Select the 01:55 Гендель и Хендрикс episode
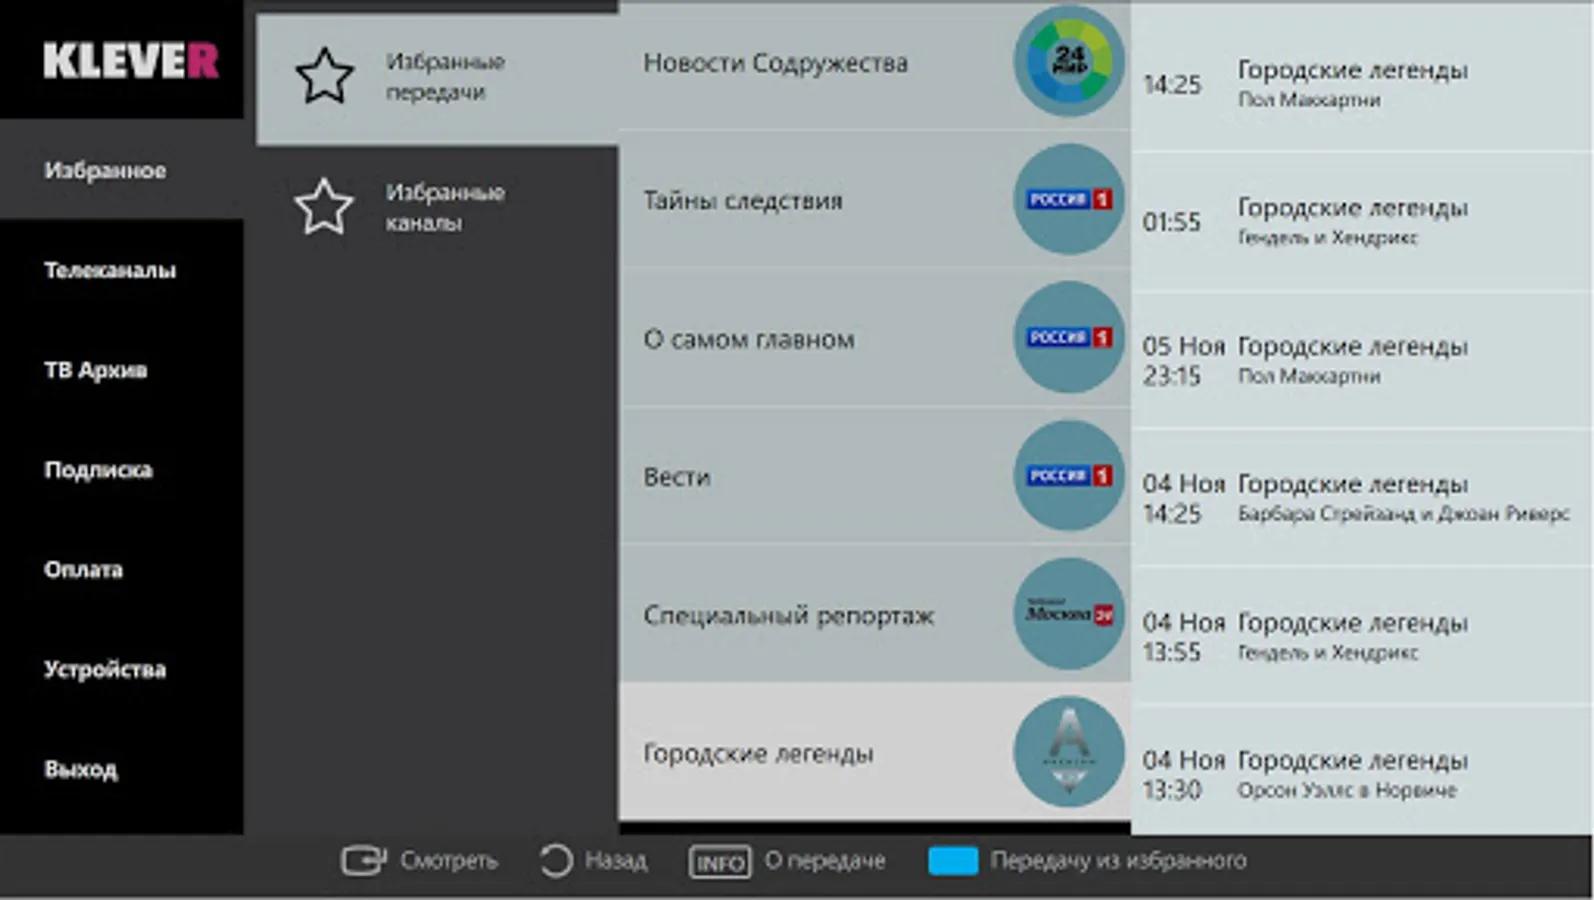Image resolution: width=1594 pixels, height=900 pixels. coord(1362,221)
